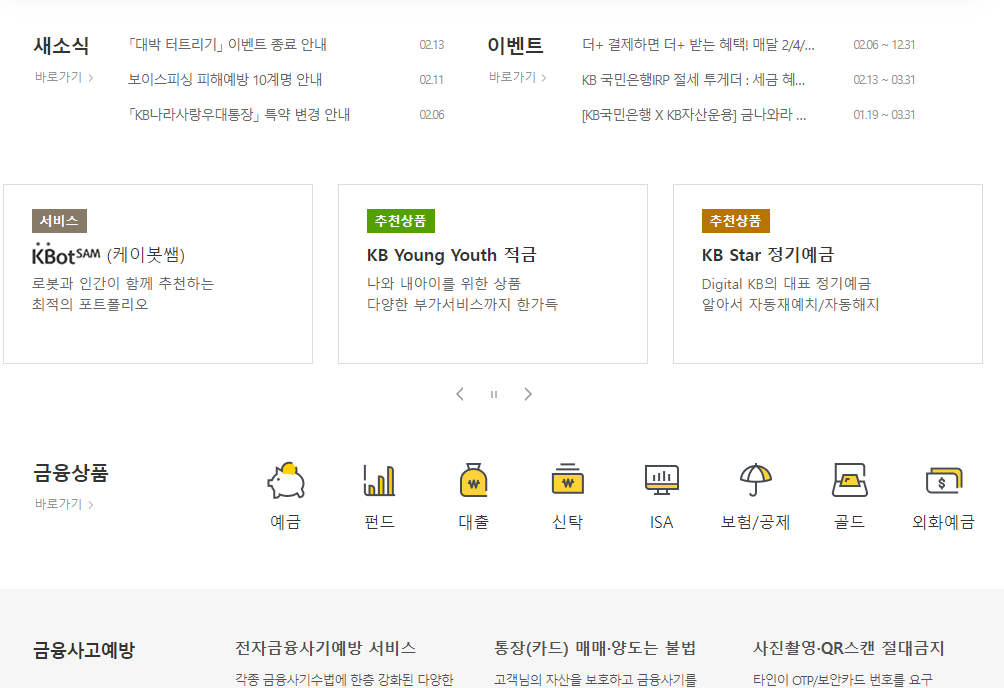
Task: Open the KBot SAM (케이봇쌤) service card
Action: [x=158, y=274]
